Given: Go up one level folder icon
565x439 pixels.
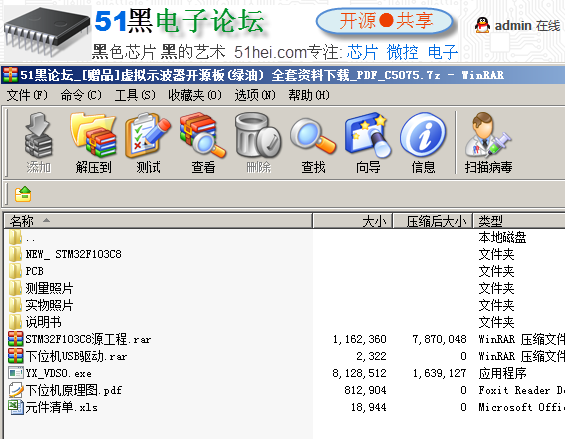Looking at the screenshot, I should click(23, 194).
